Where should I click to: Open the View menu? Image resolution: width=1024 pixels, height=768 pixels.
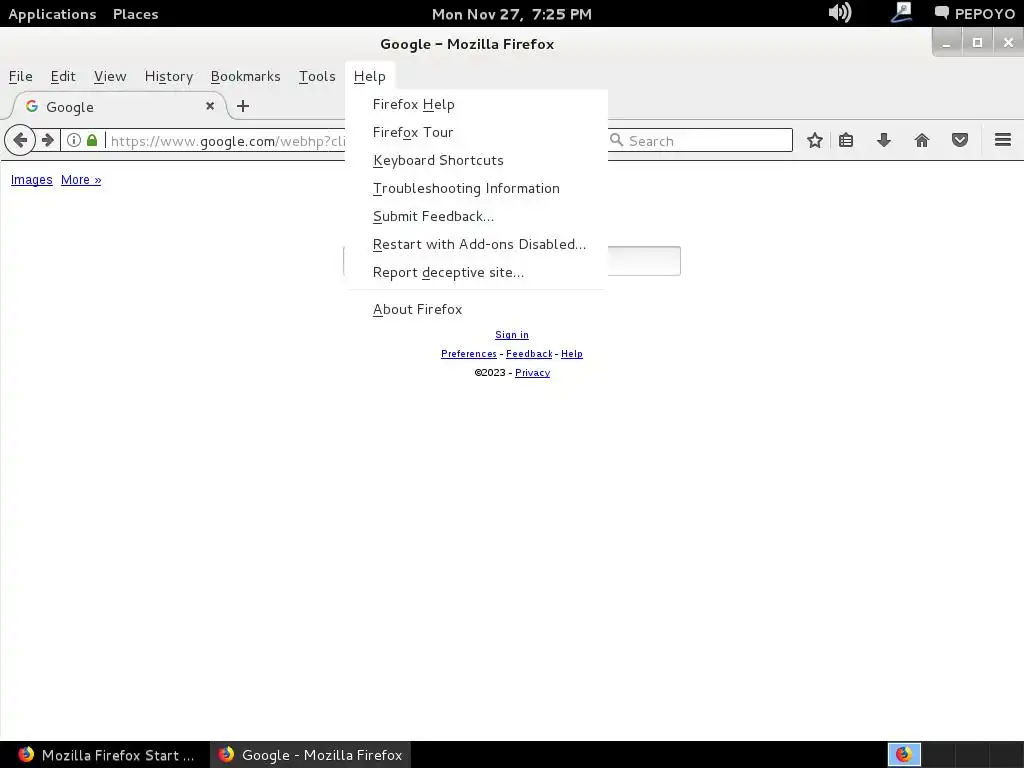coord(110,76)
